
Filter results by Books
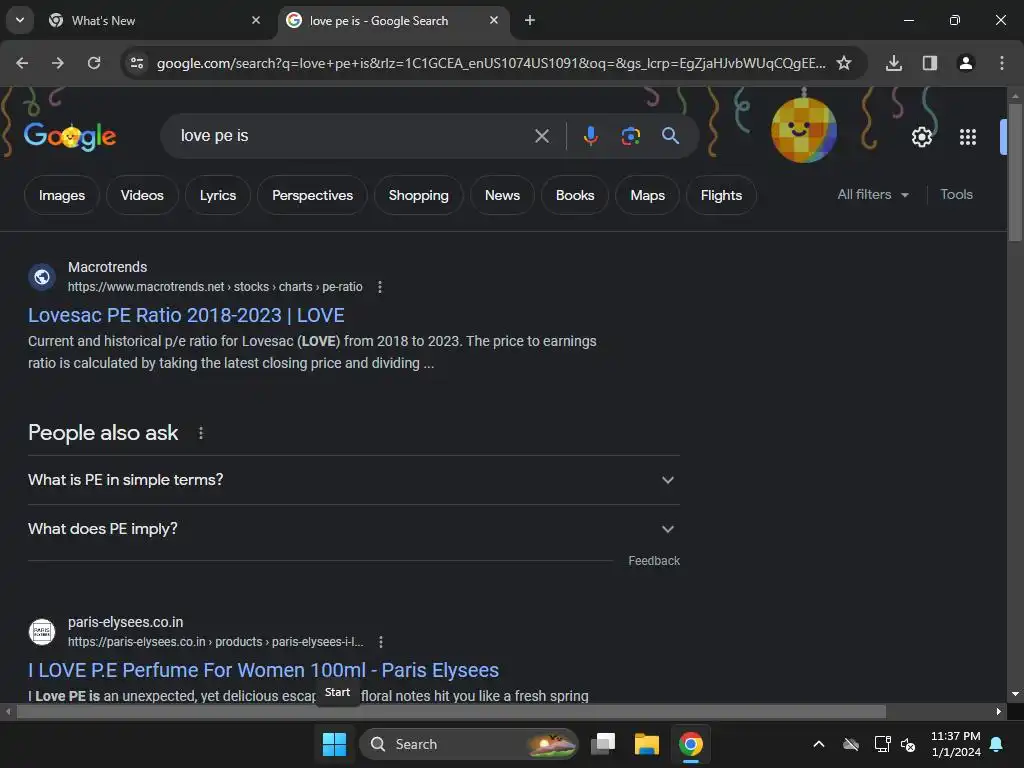pyautogui.click(x=575, y=195)
